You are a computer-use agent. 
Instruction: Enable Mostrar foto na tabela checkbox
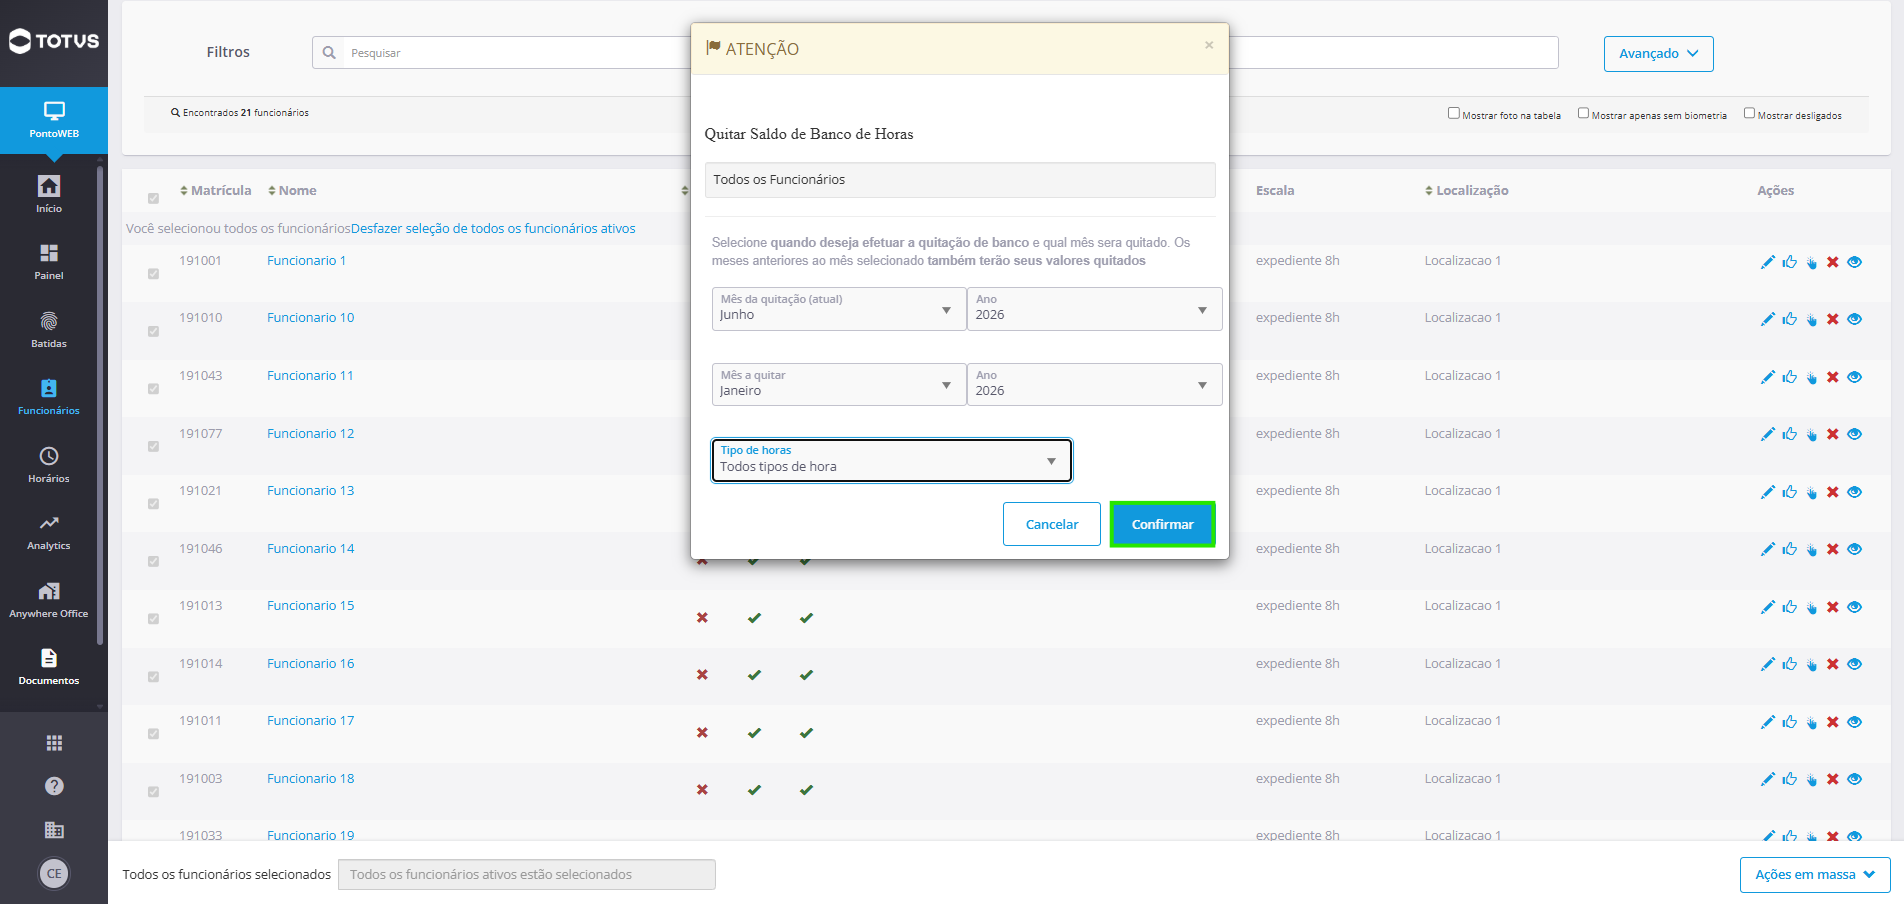(1454, 113)
